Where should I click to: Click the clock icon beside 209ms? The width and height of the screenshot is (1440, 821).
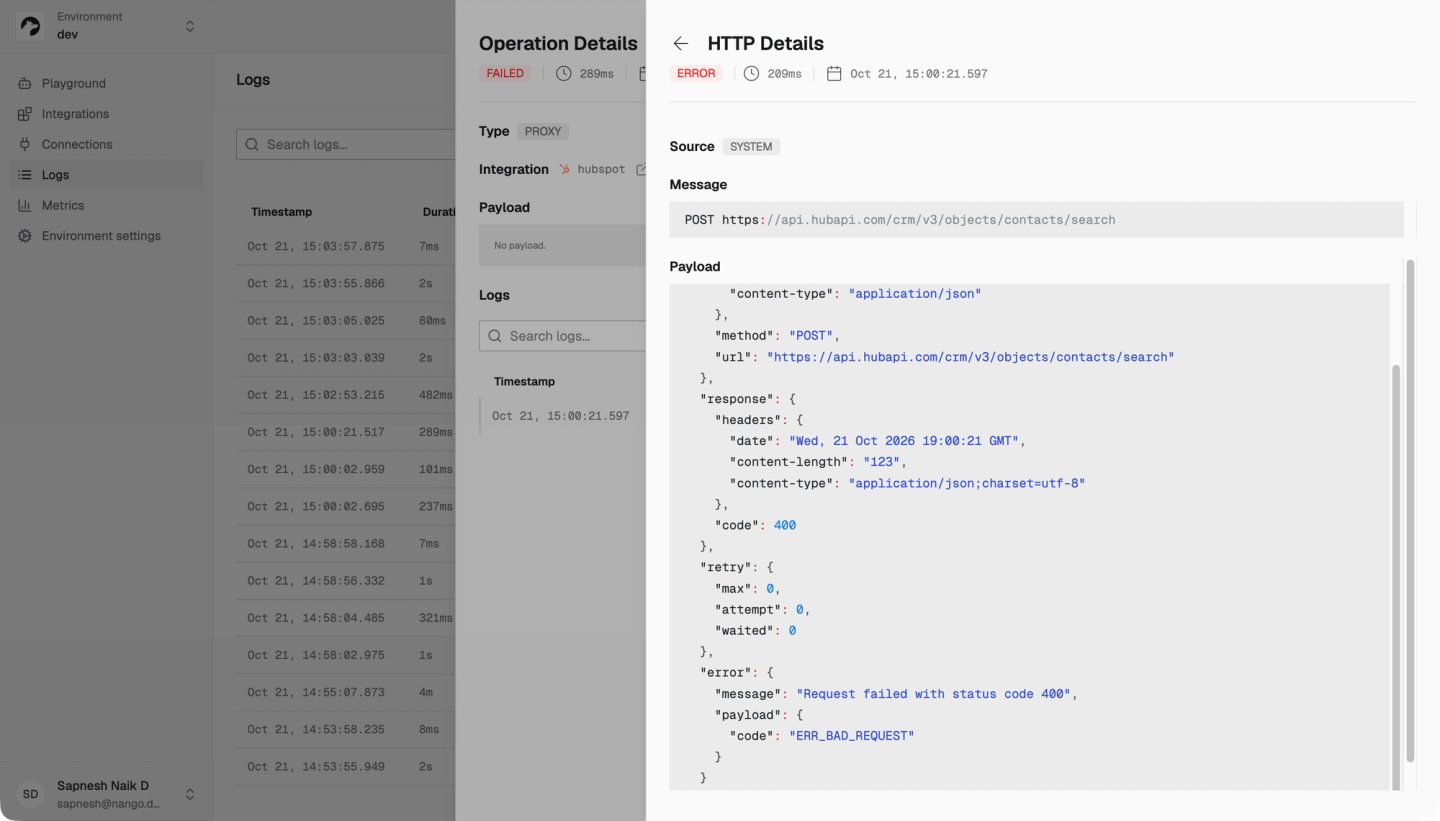(753, 74)
